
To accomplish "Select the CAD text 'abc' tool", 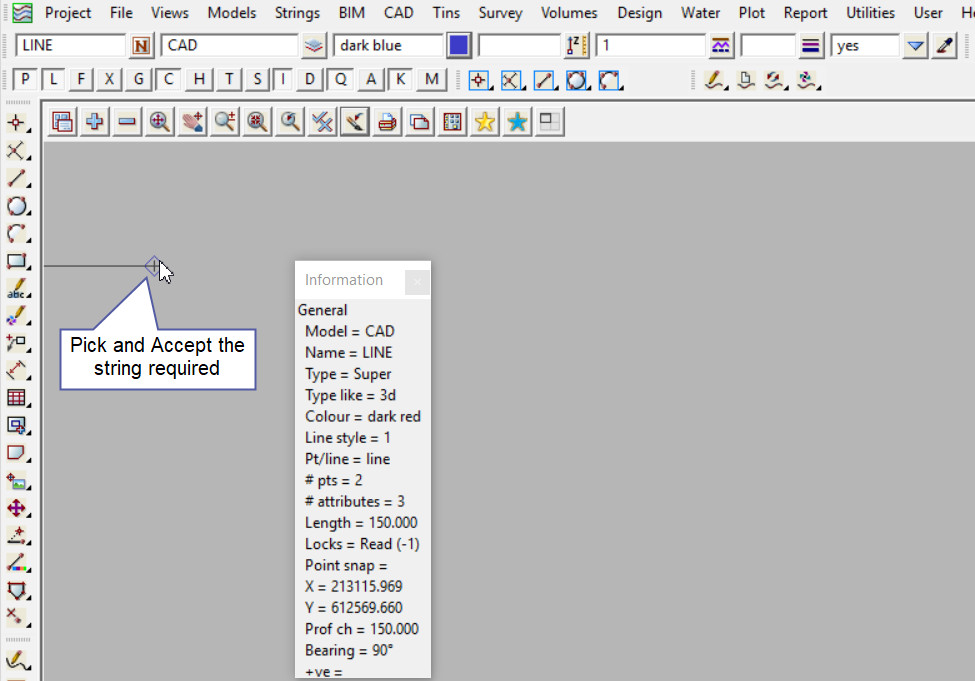I will pos(16,290).
